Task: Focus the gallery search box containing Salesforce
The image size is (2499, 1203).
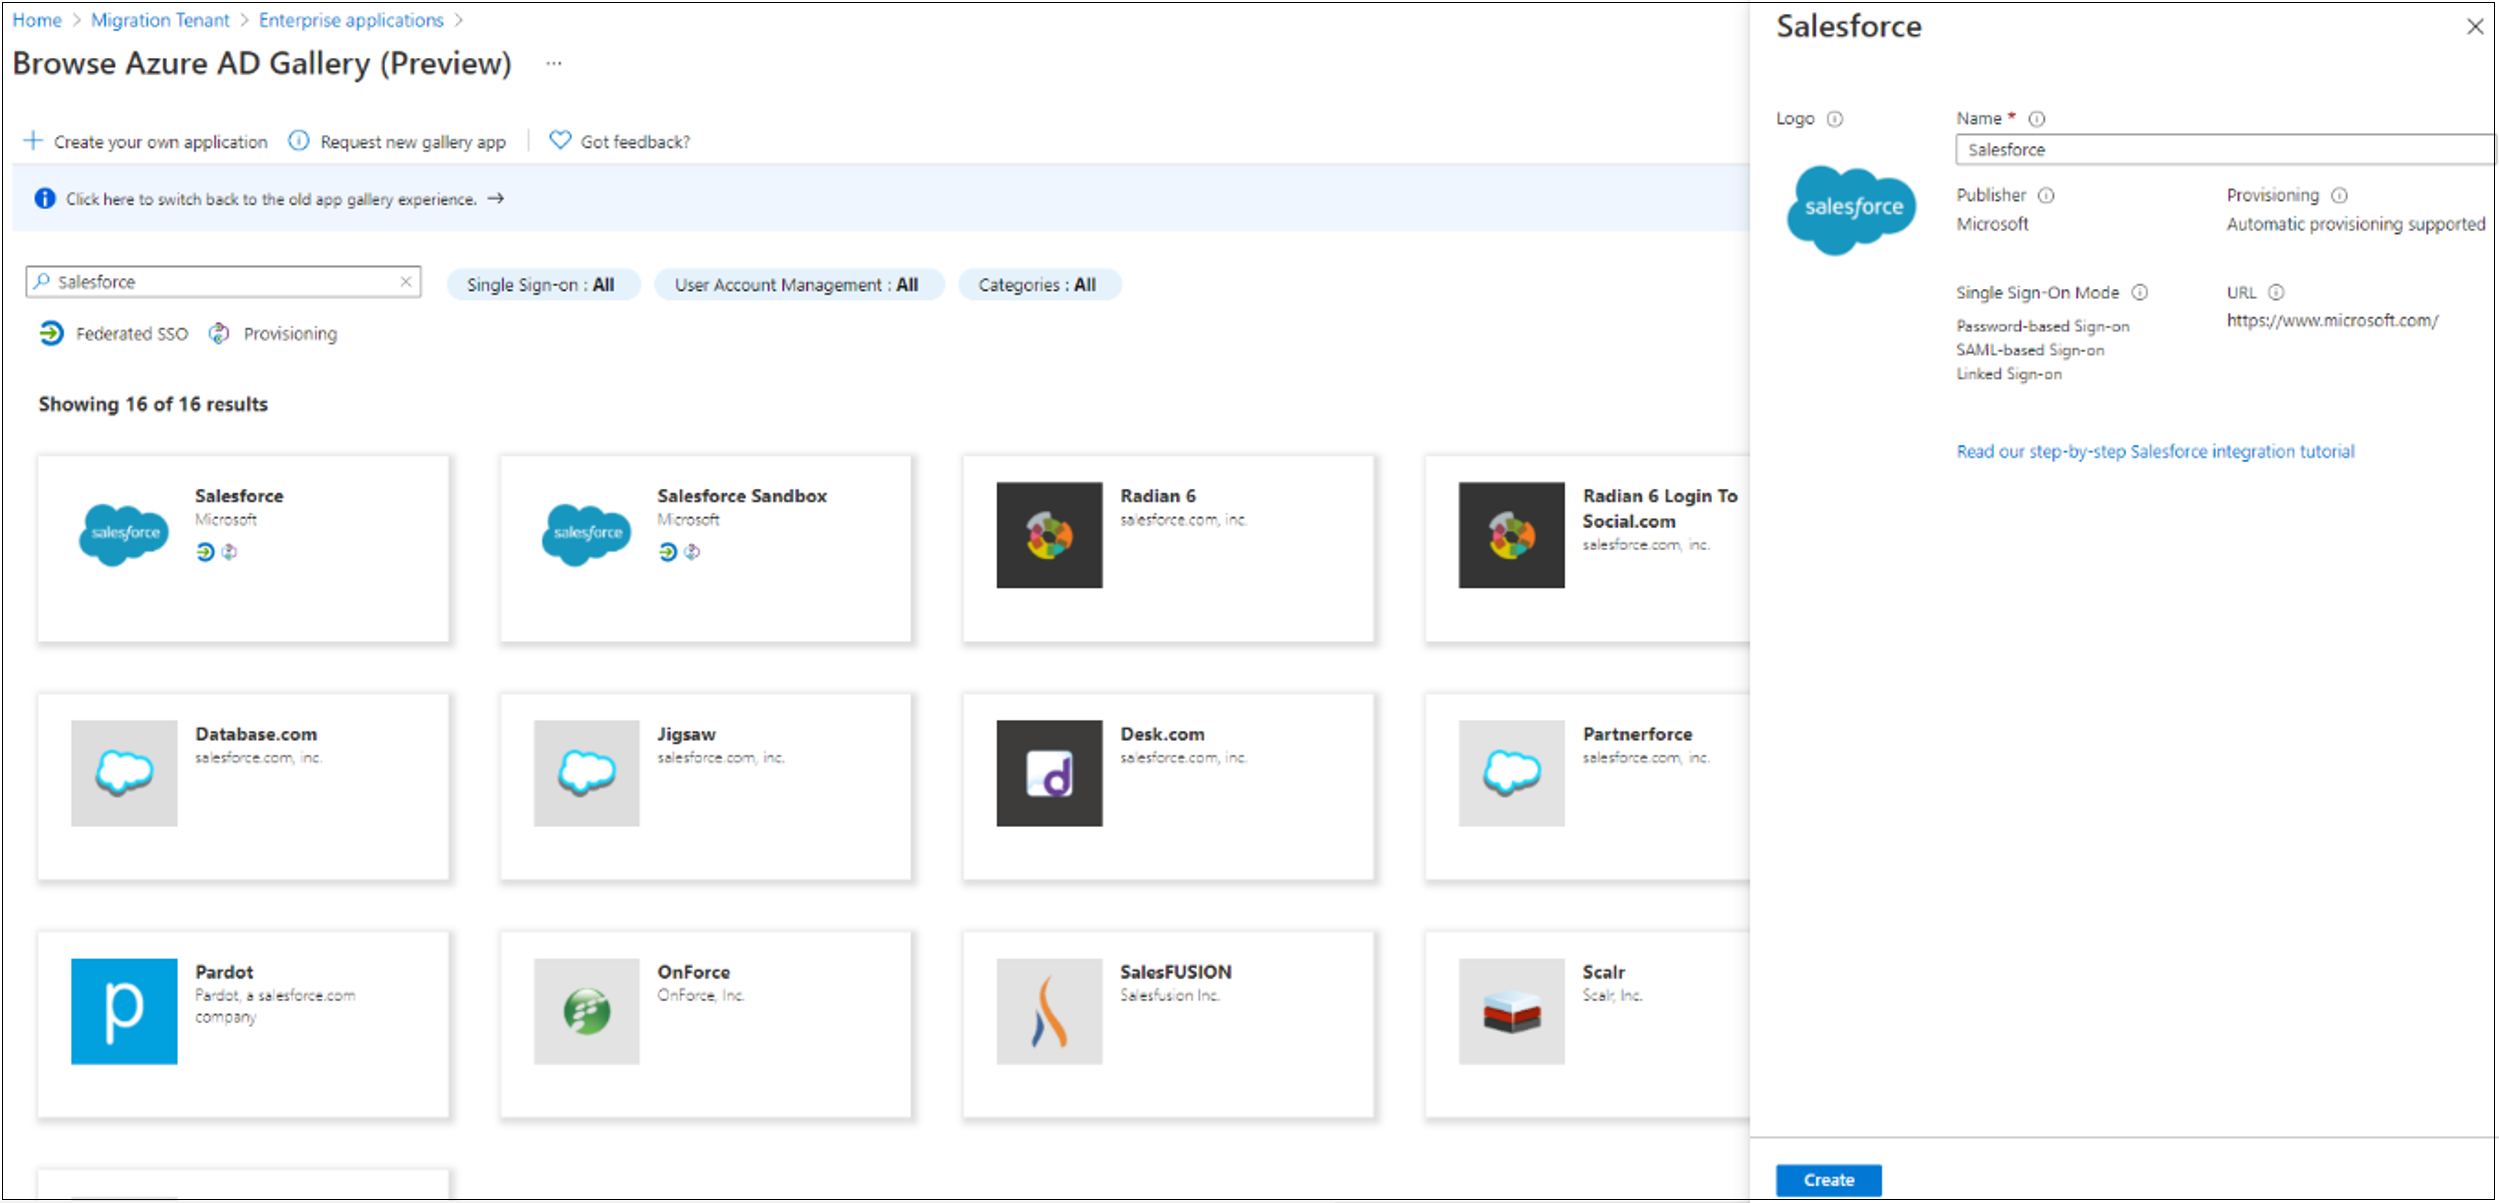Action: pyautogui.click(x=225, y=282)
